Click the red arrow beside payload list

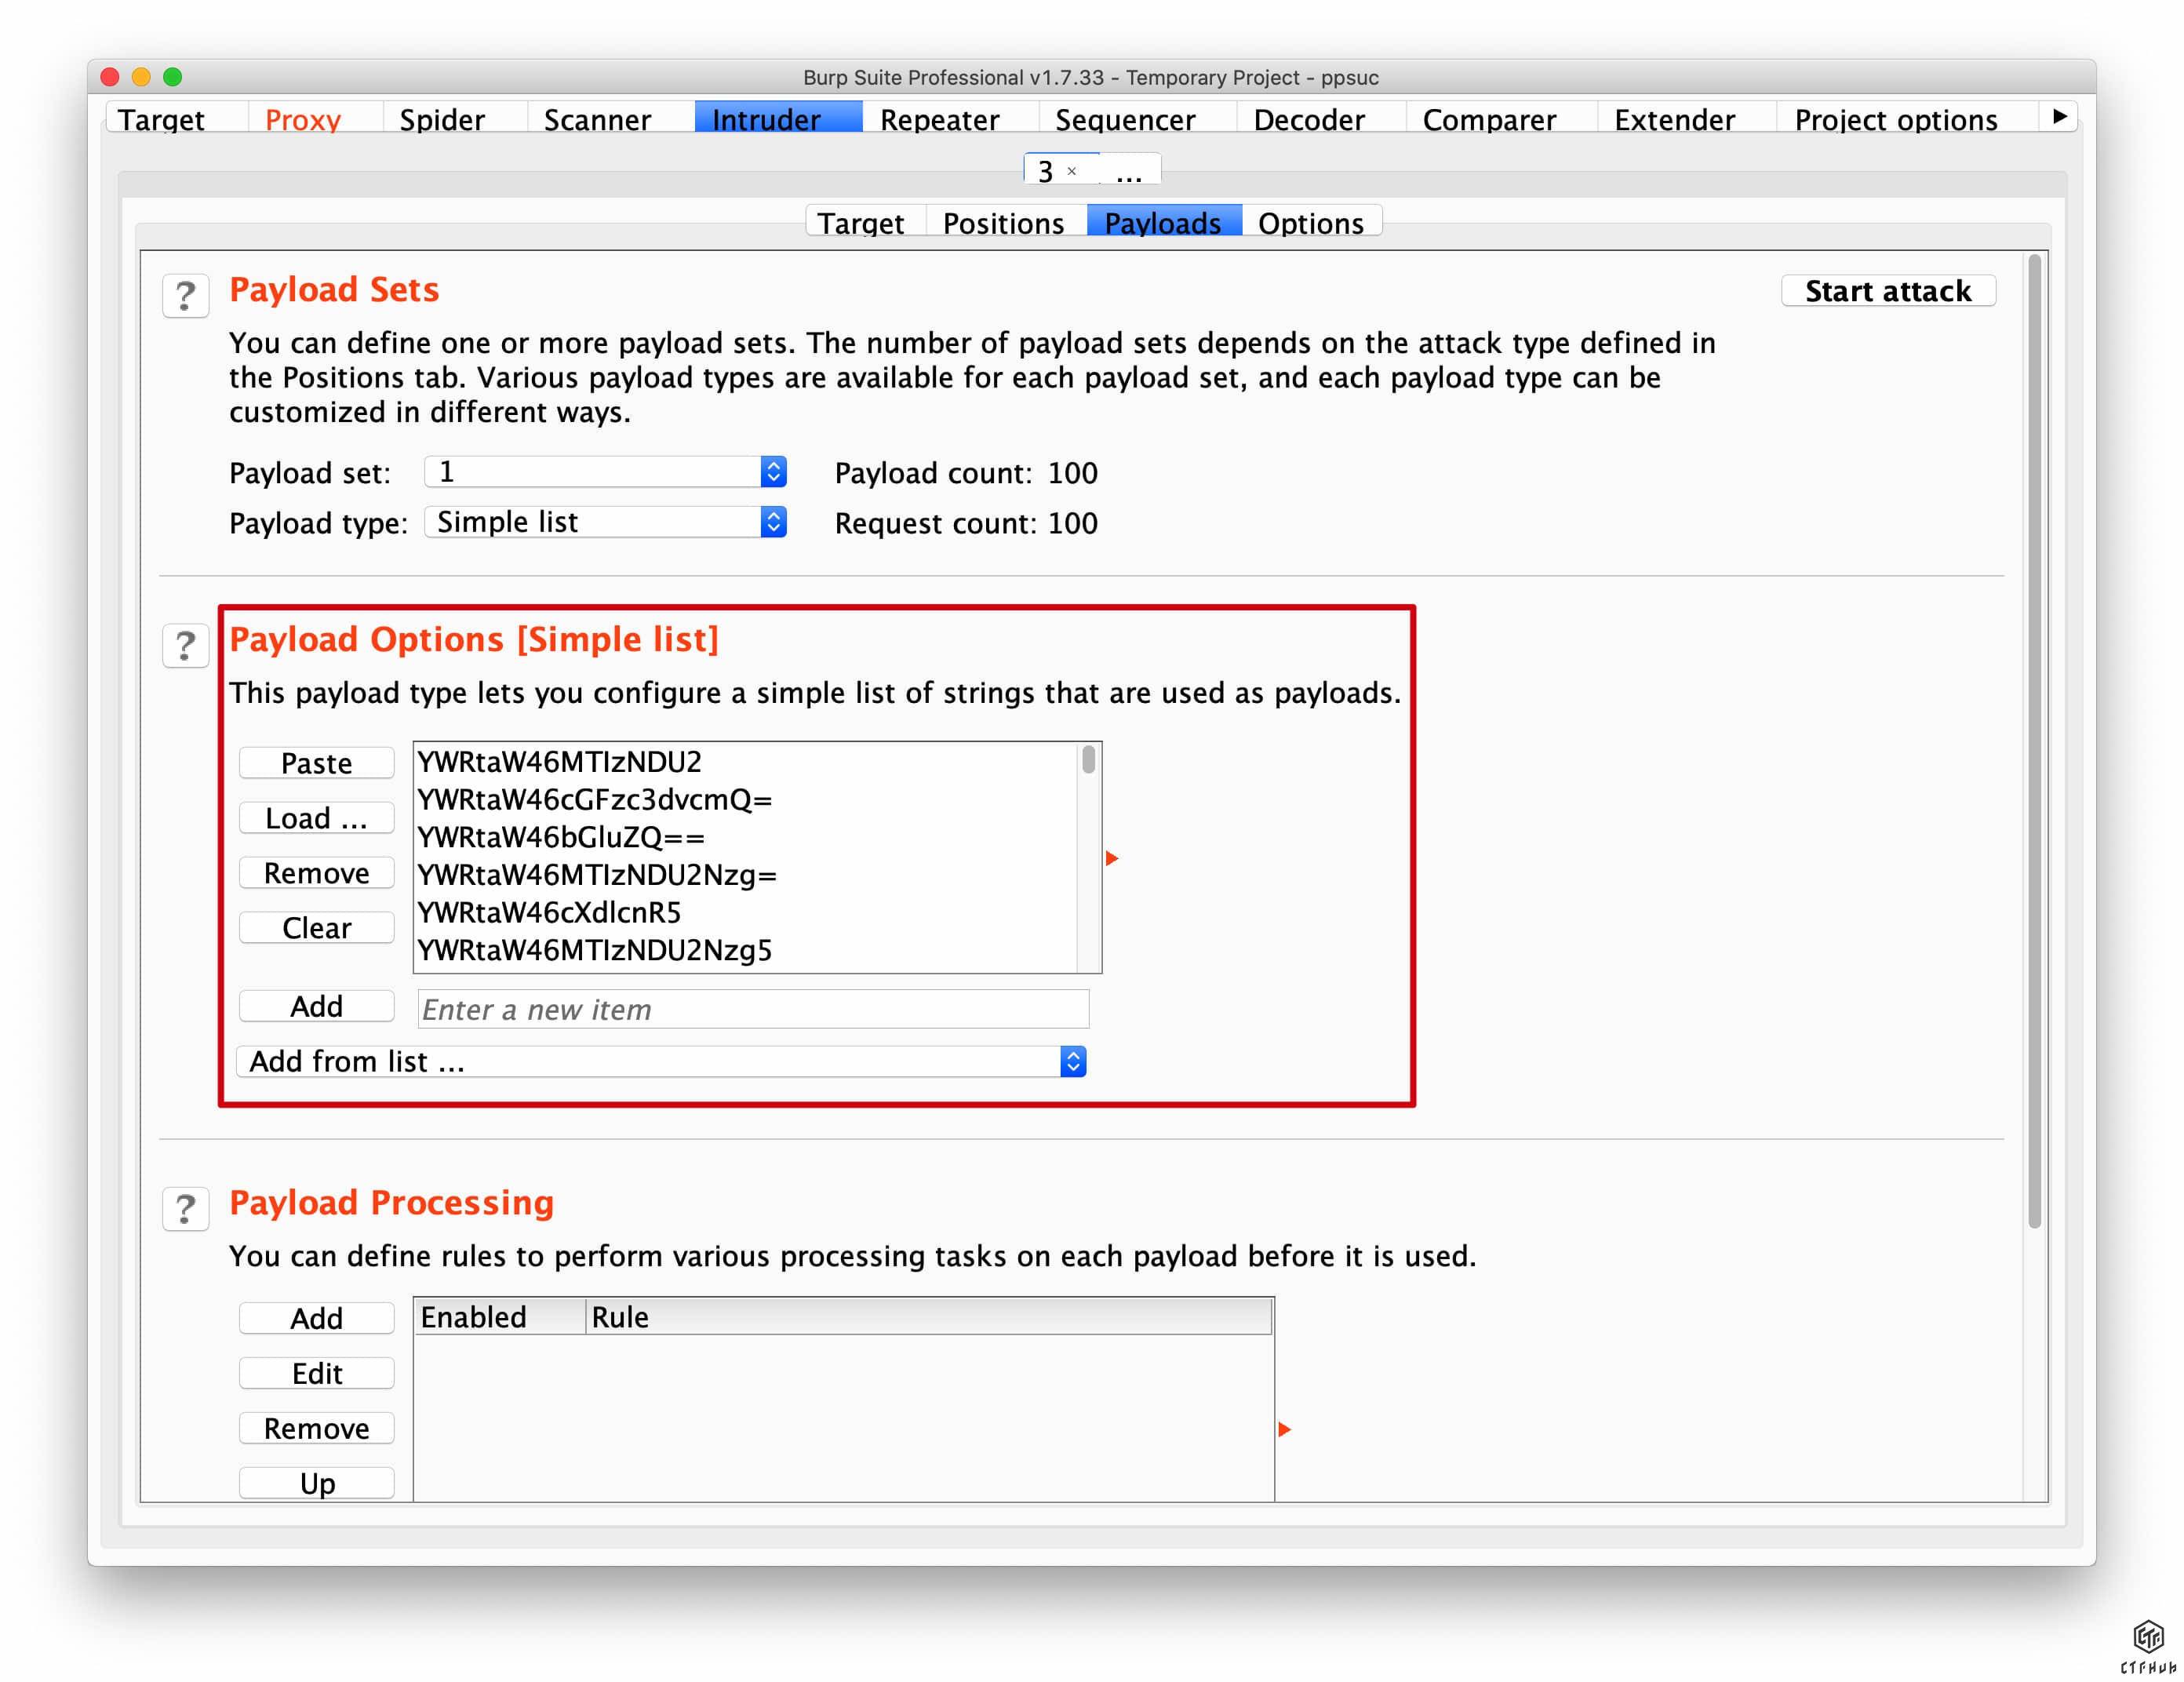coord(1111,858)
